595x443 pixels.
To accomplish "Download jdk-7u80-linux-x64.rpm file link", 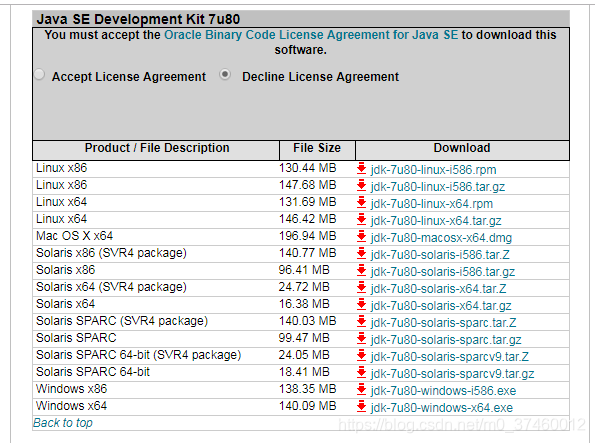I will coord(432,204).
